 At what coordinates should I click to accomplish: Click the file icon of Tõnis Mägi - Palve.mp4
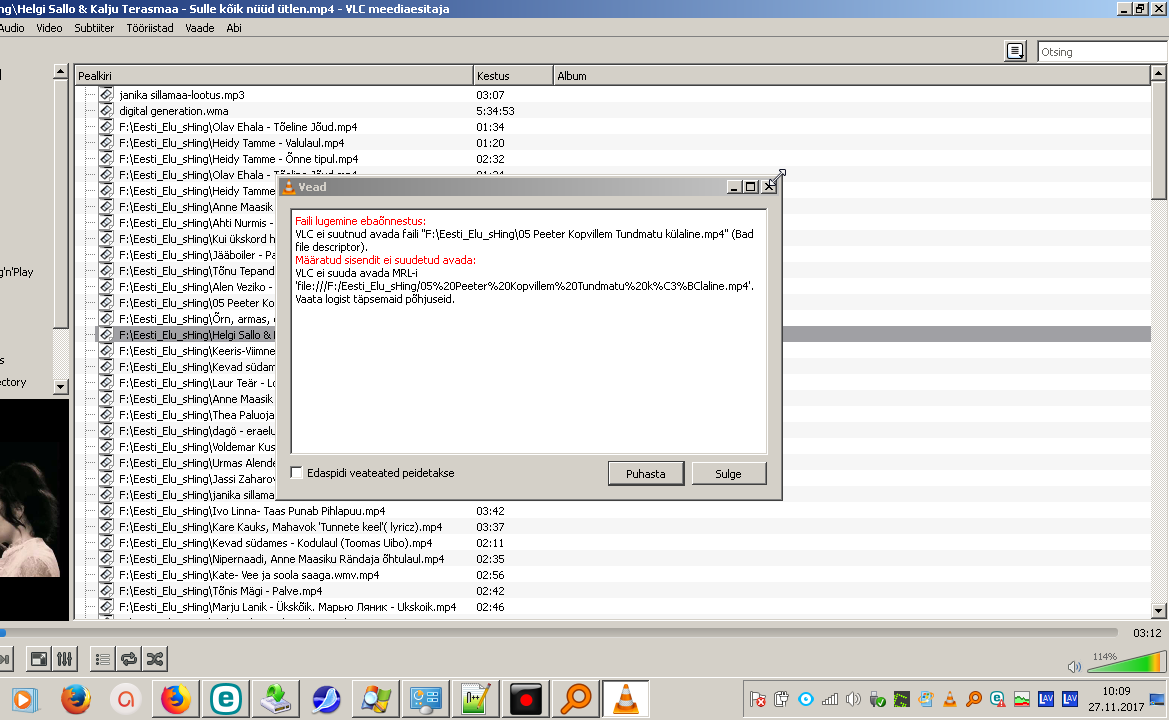click(x=106, y=590)
